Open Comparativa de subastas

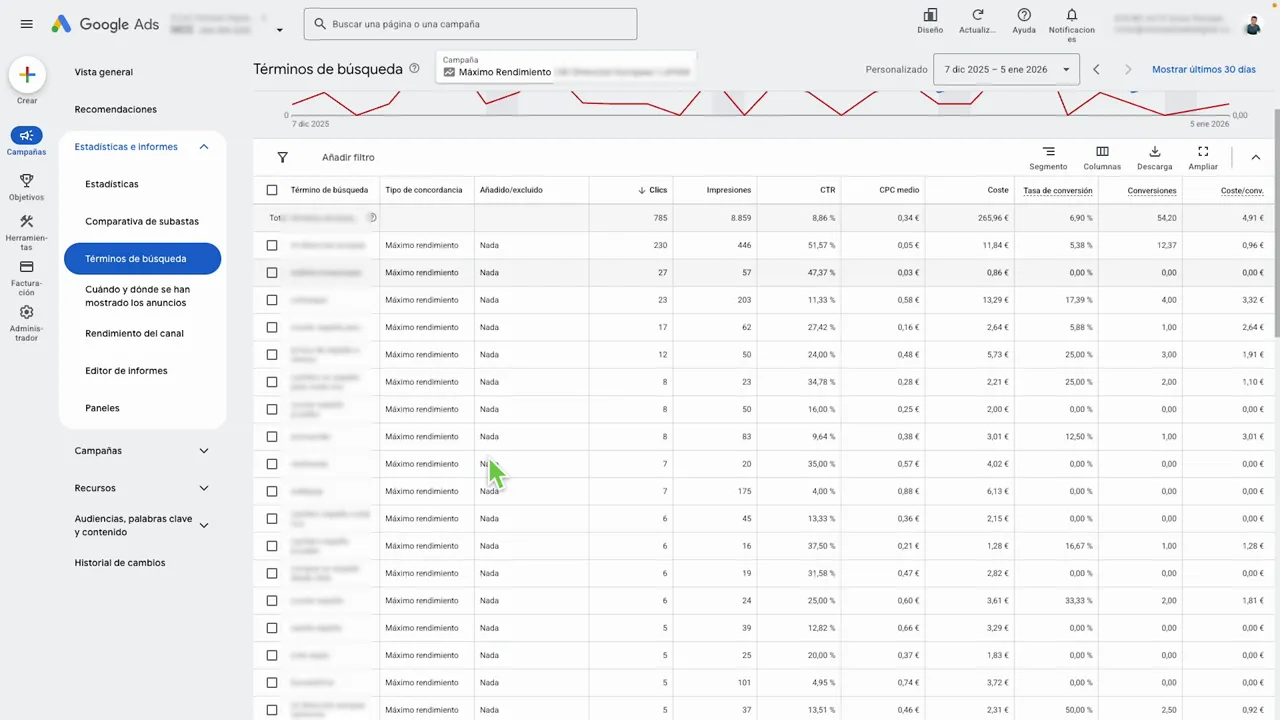point(142,221)
